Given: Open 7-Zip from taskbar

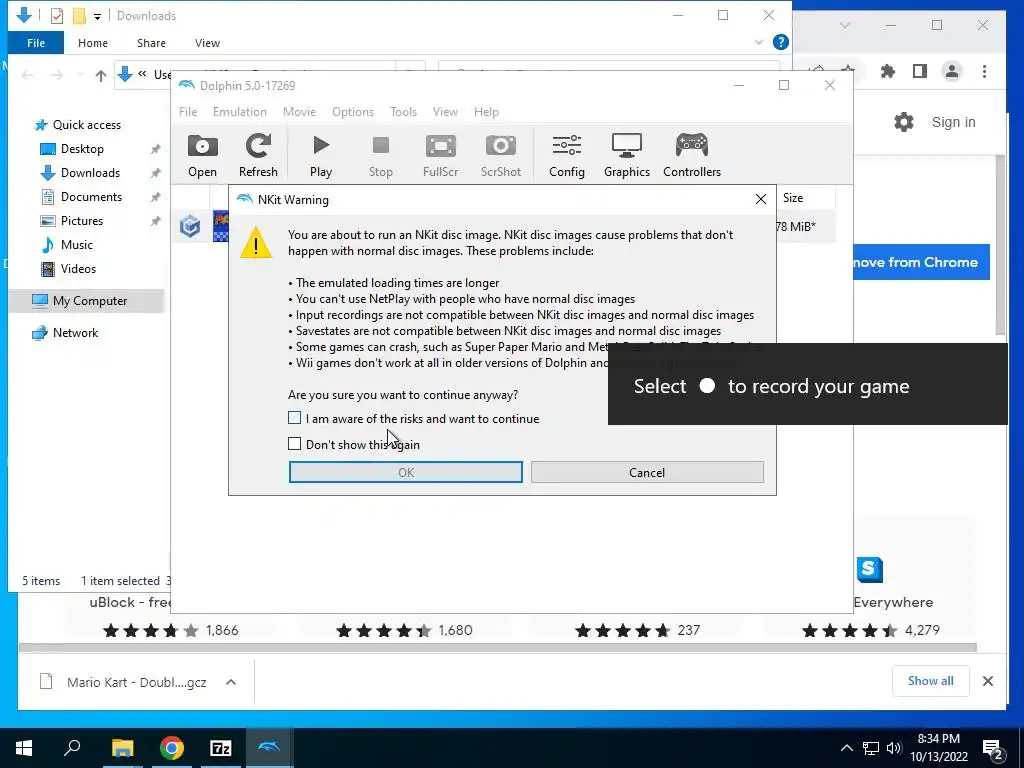Looking at the screenshot, I should coord(221,748).
